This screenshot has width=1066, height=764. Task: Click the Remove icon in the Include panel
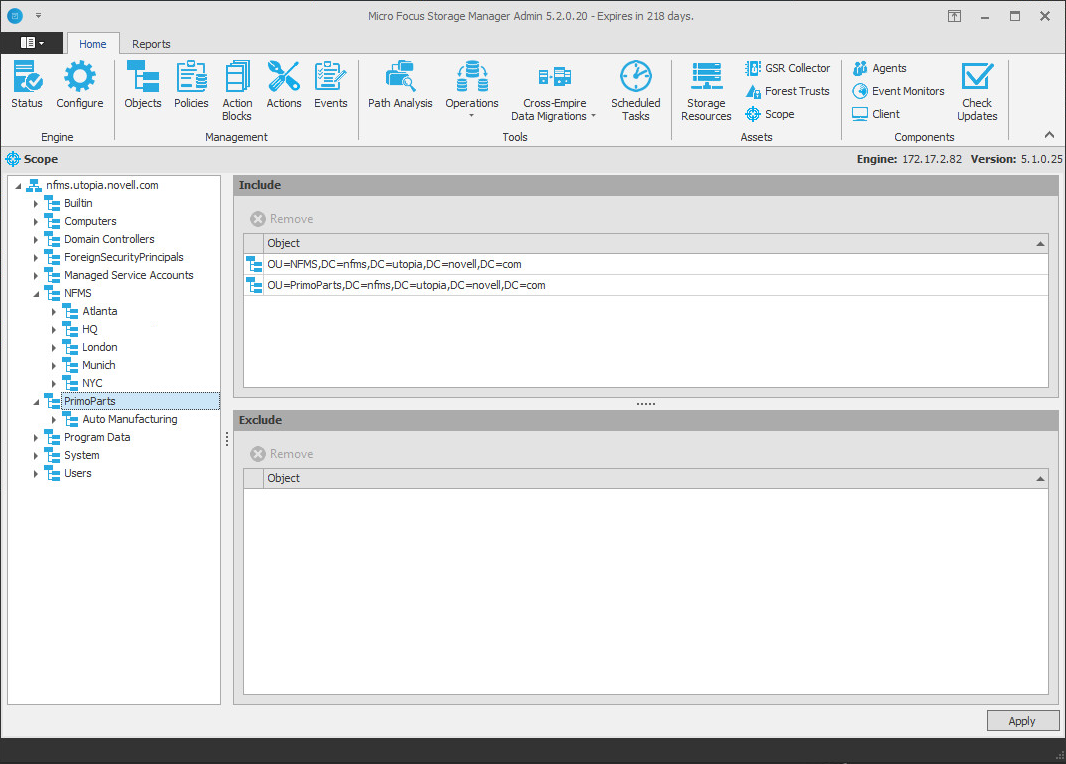(258, 219)
